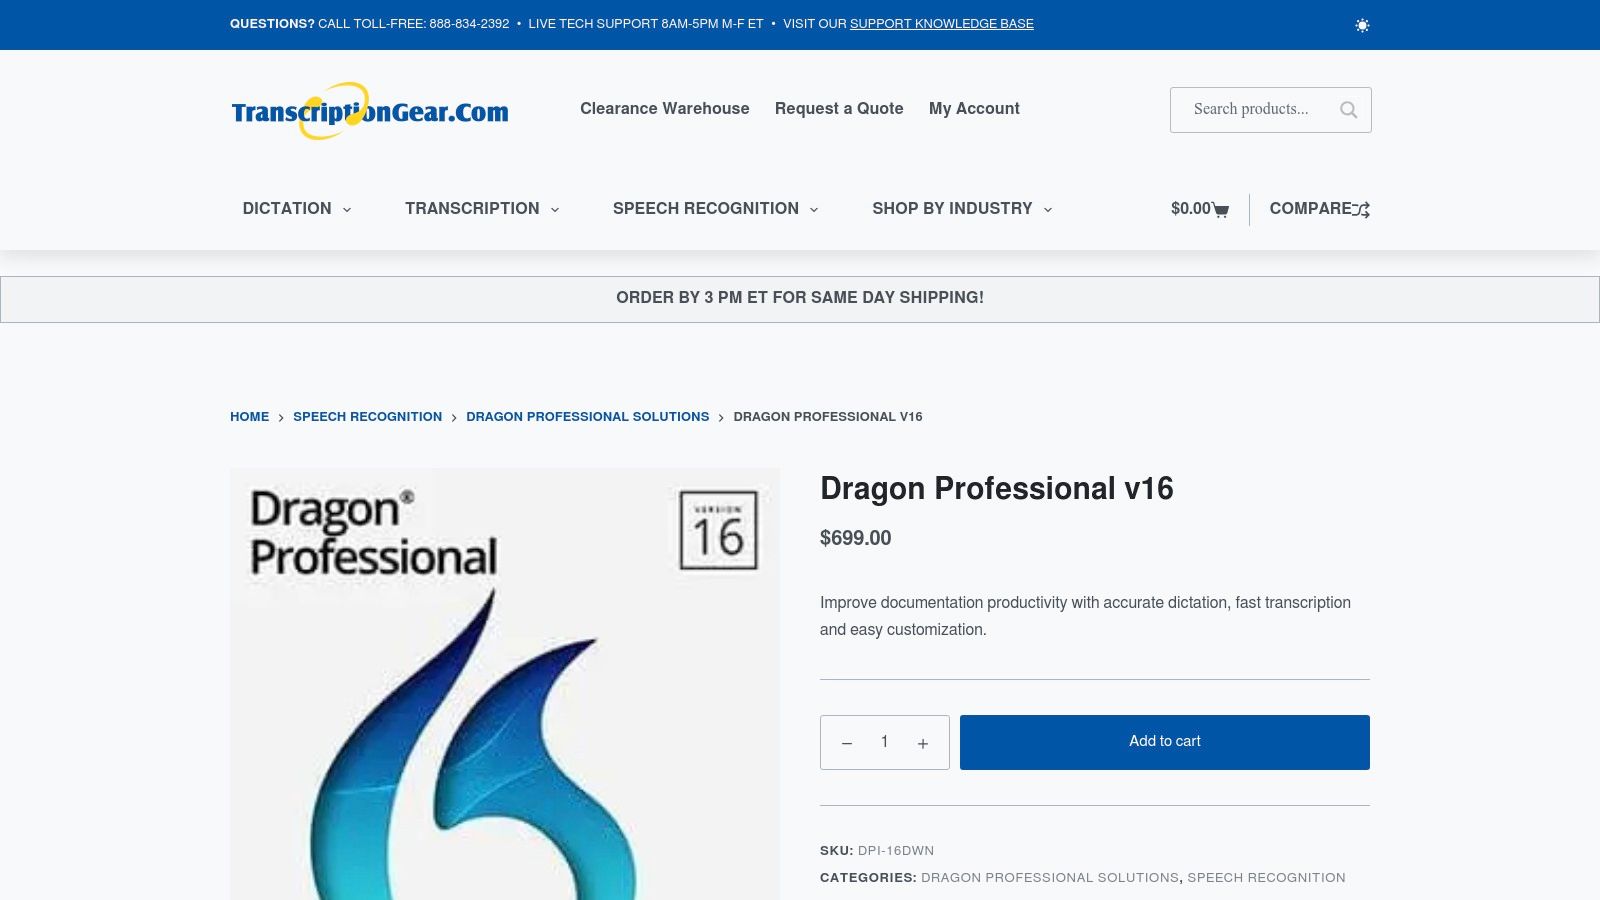Toggle light/dark mode in the header
1600x900 pixels.
point(1362,24)
